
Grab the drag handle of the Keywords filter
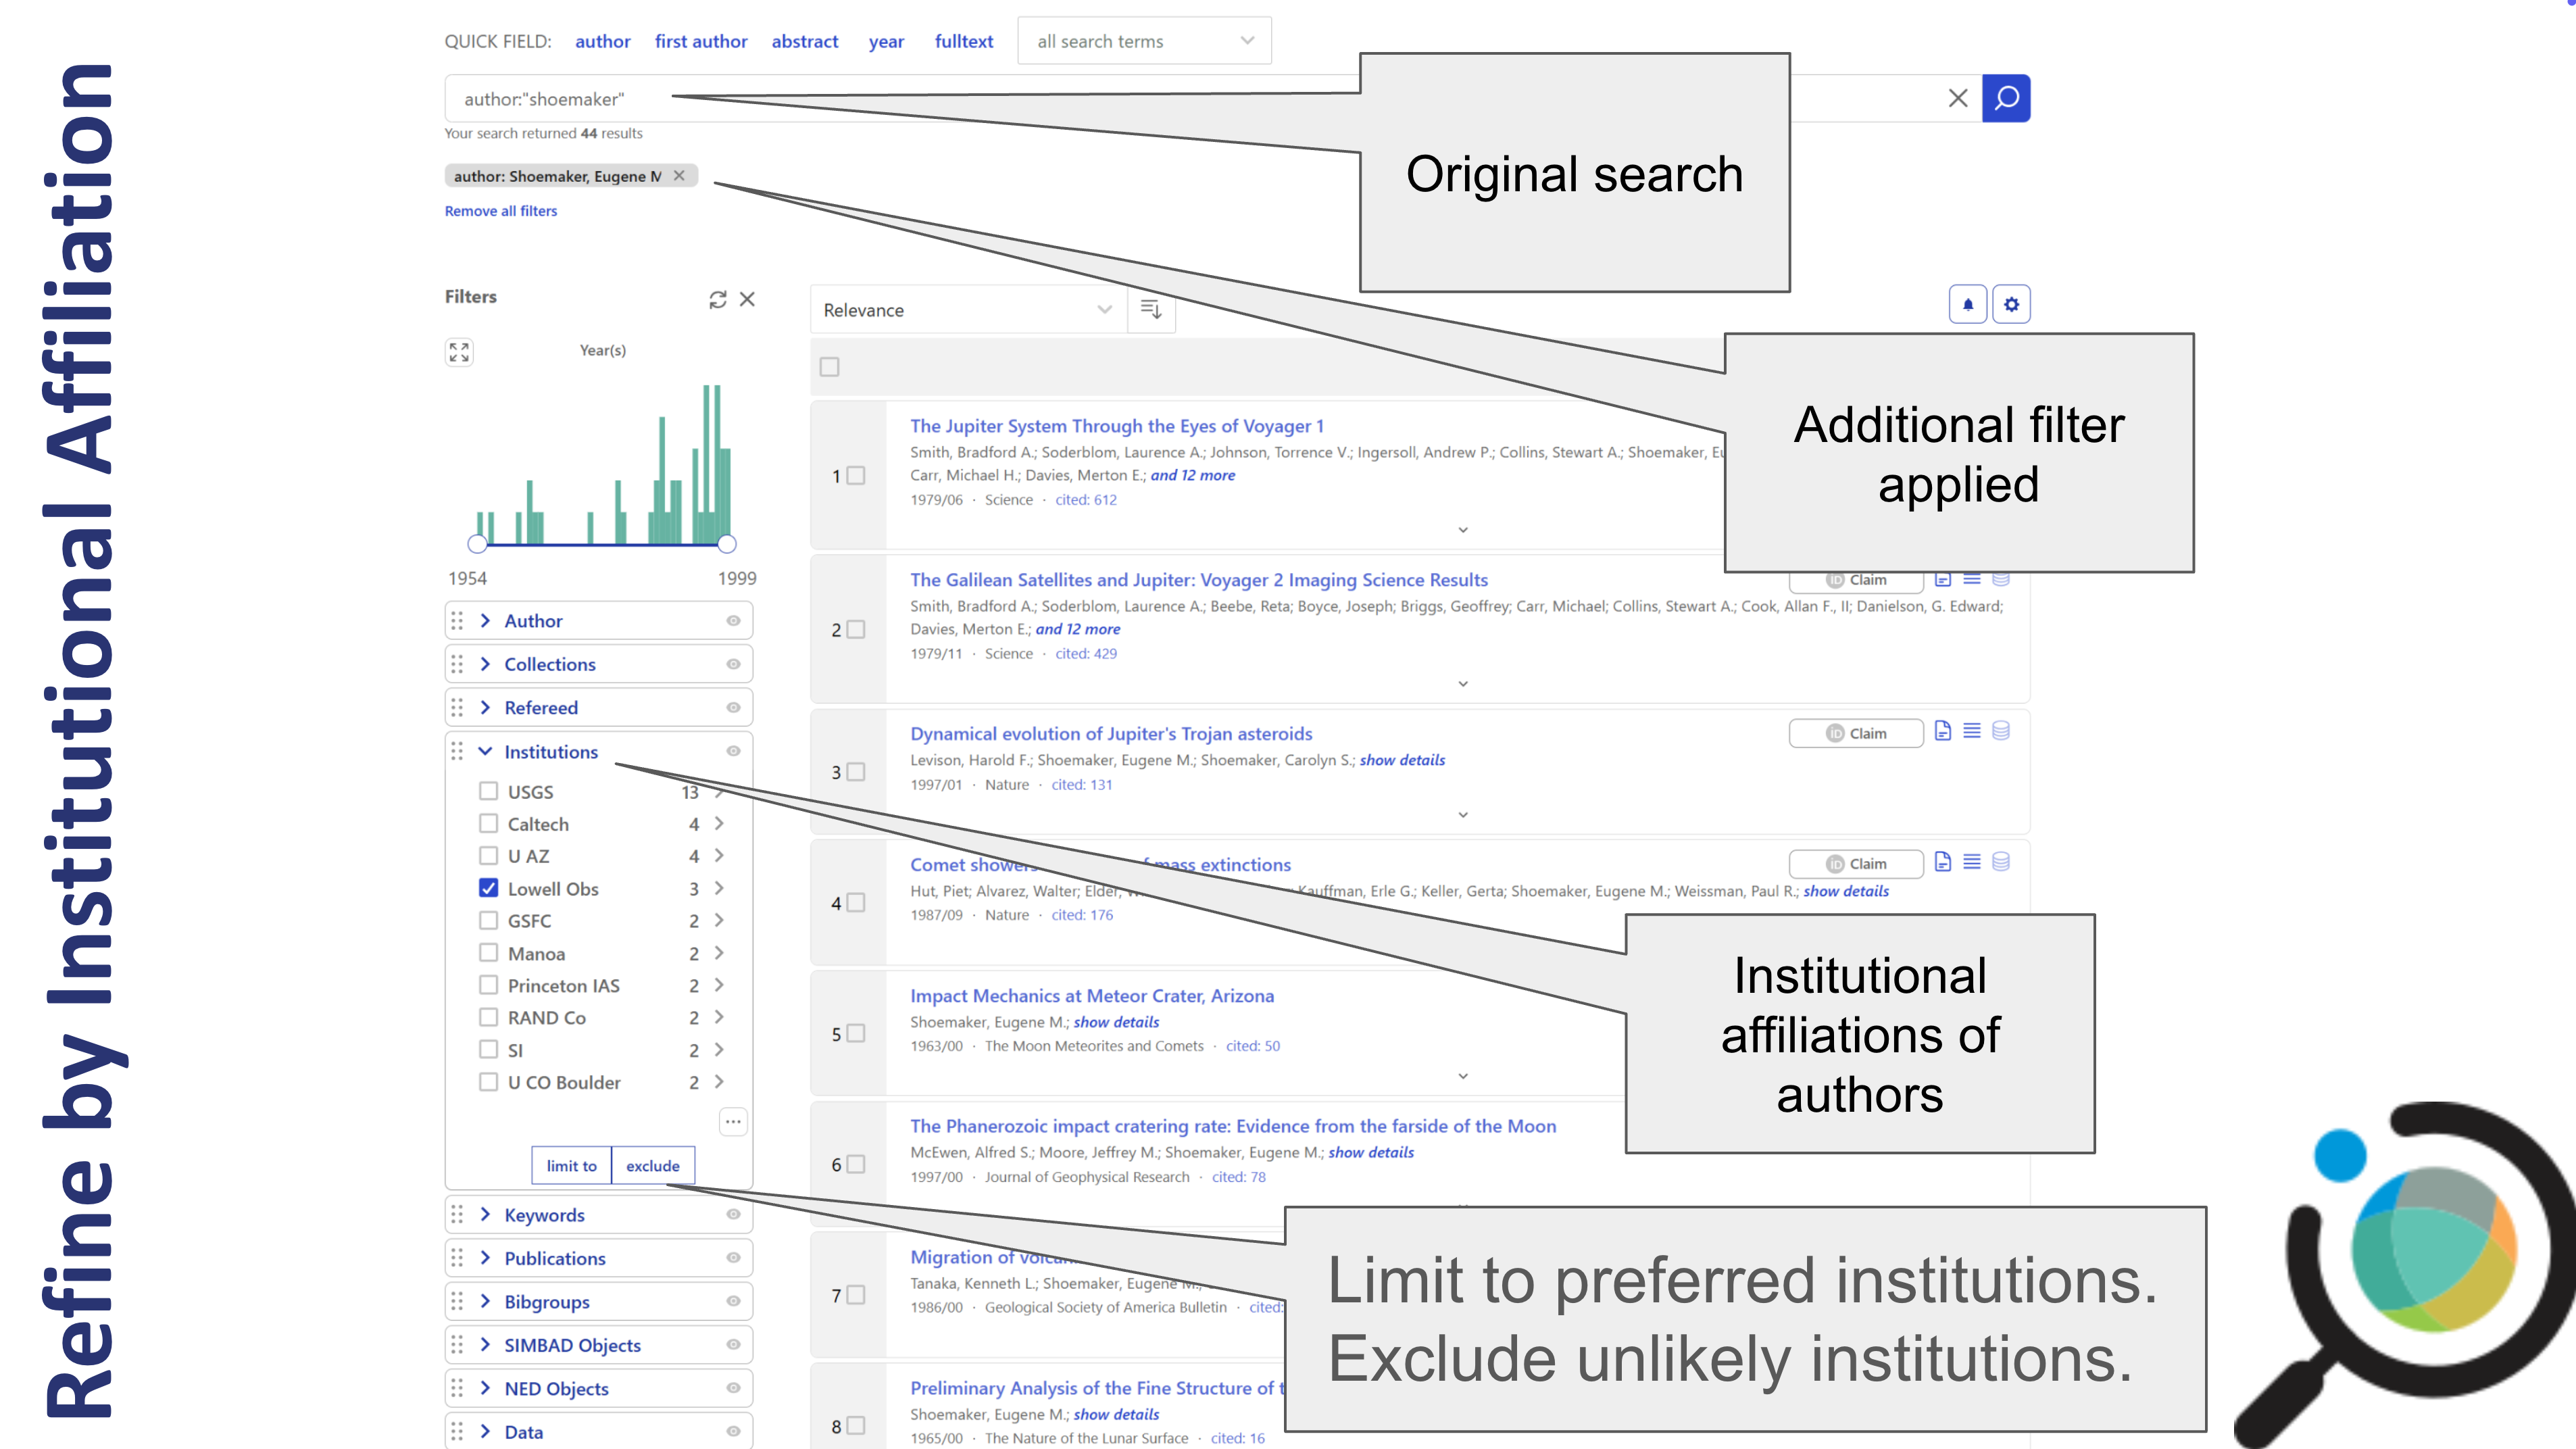[x=457, y=1214]
